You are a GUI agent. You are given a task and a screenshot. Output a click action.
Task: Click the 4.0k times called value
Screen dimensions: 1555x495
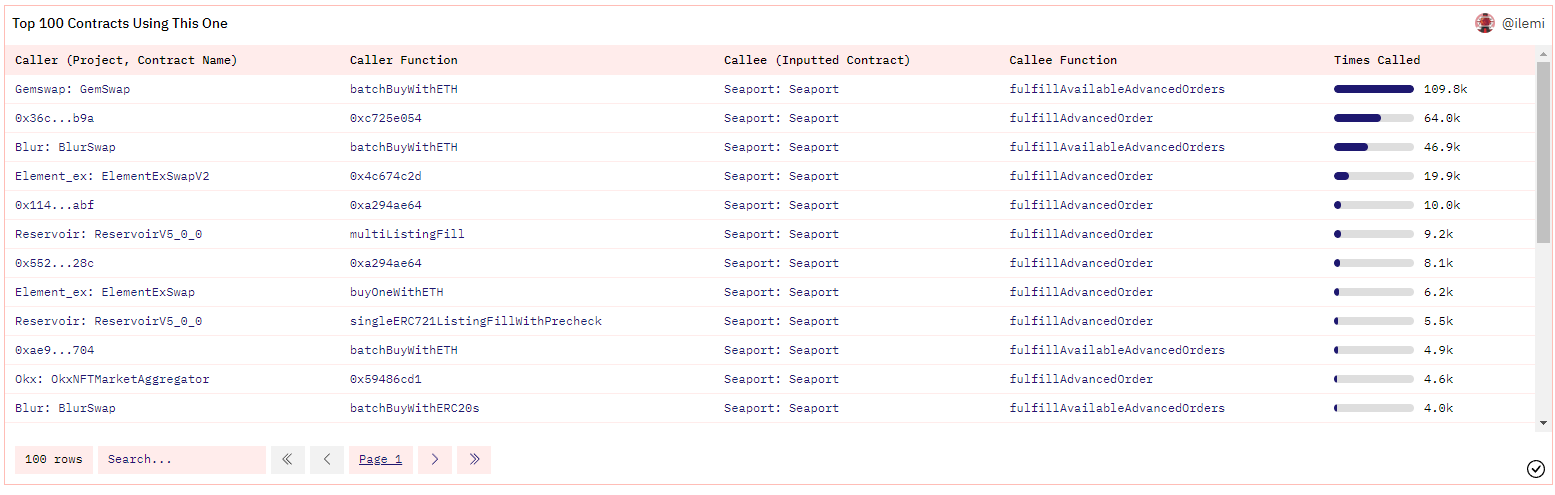(x=1439, y=408)
